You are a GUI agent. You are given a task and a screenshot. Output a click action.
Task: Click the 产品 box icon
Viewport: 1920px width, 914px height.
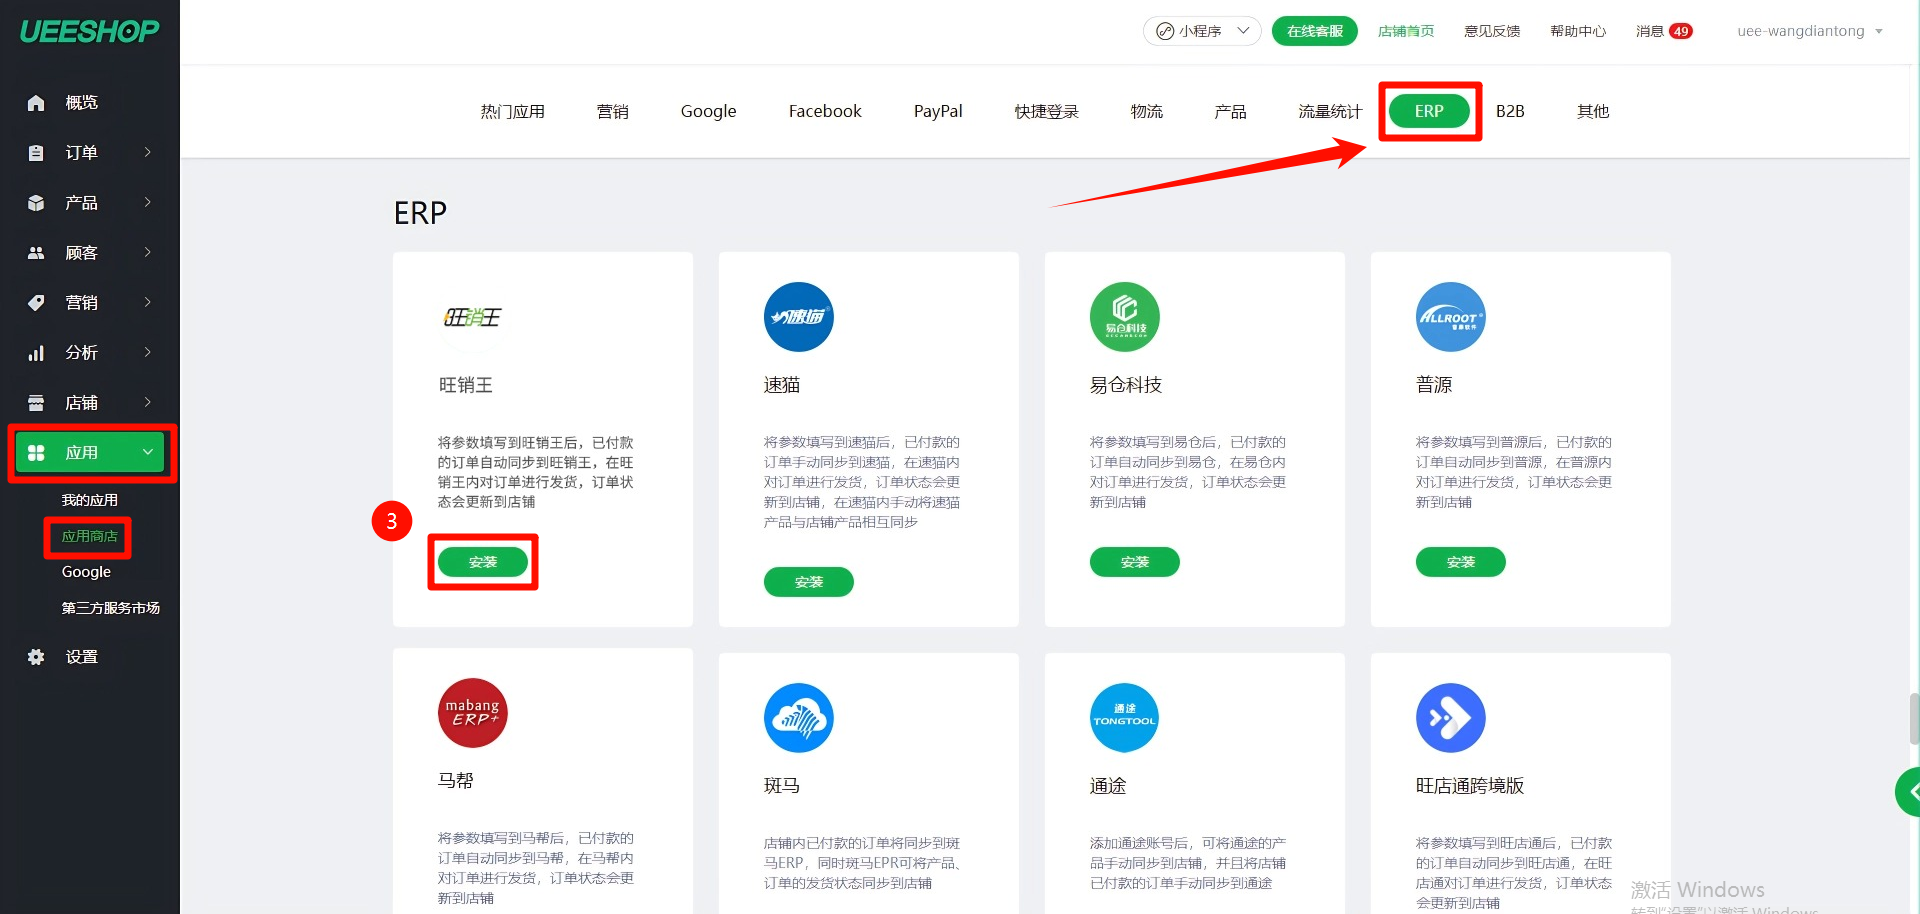click(36, 203)
